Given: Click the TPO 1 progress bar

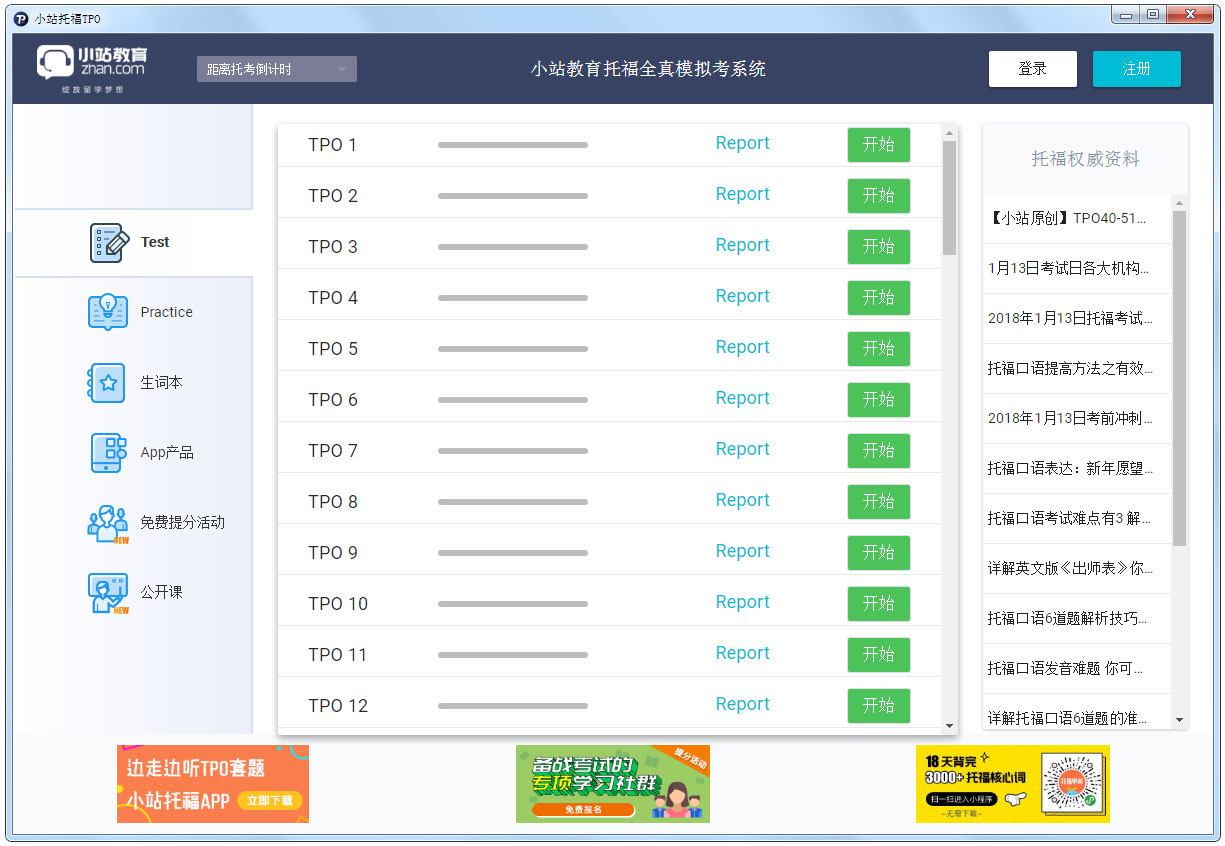Looking at the screenshot, I should point(513,145).
